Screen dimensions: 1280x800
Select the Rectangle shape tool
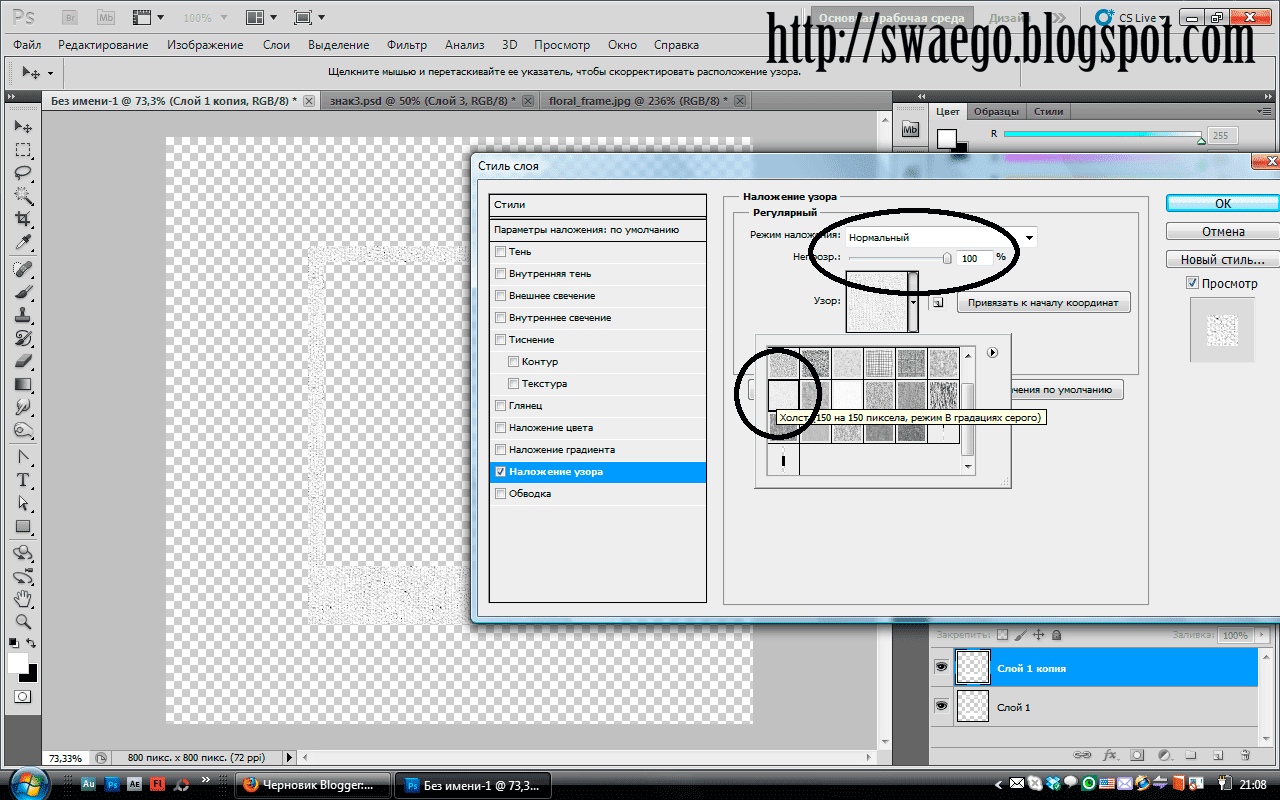(23, 527)
